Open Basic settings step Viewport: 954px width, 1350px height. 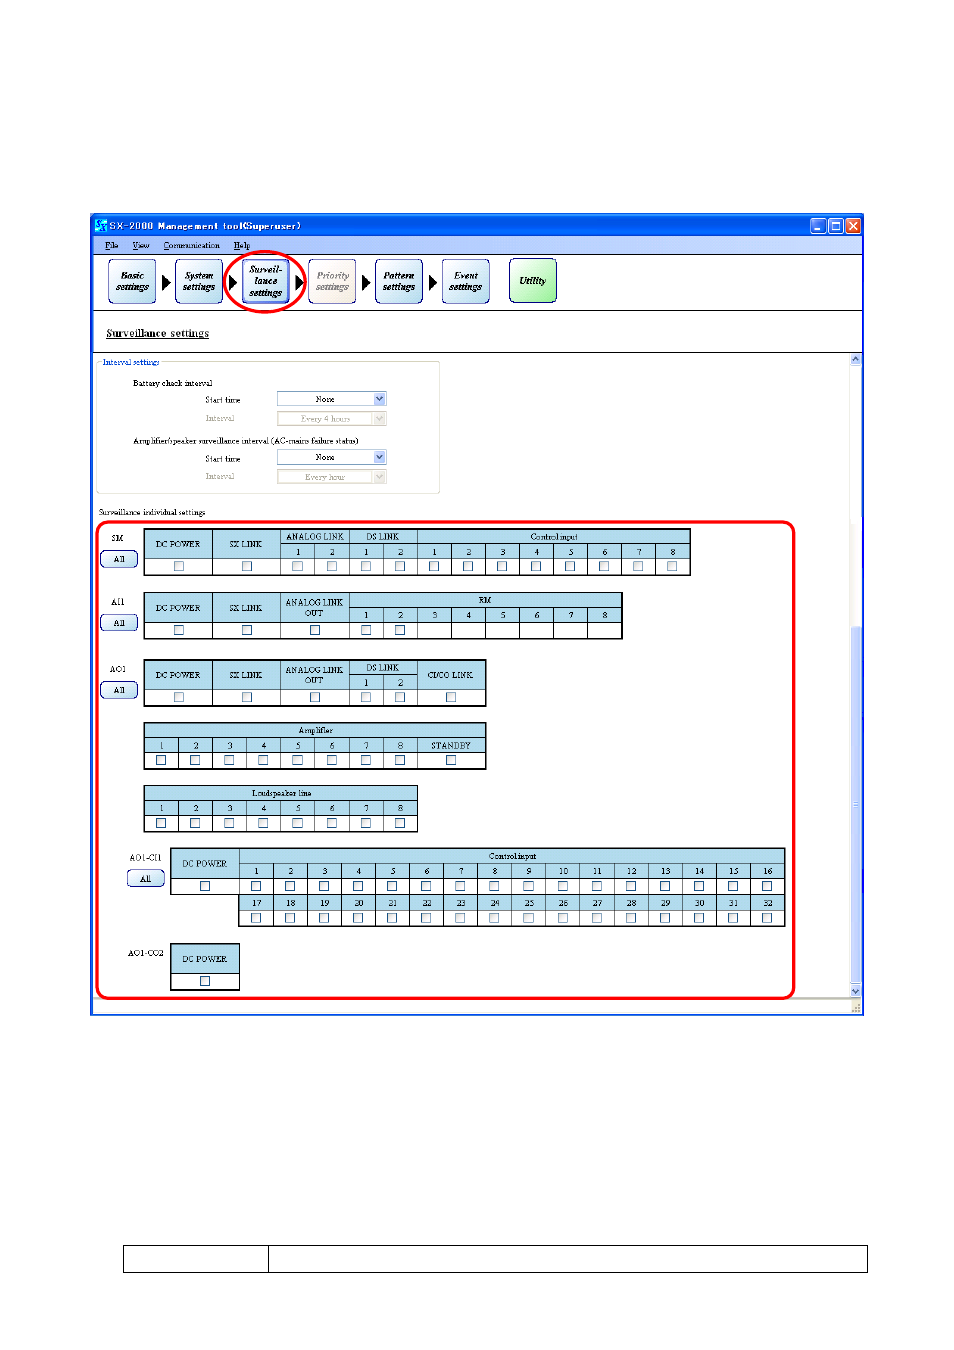click(x=132, y=281)
